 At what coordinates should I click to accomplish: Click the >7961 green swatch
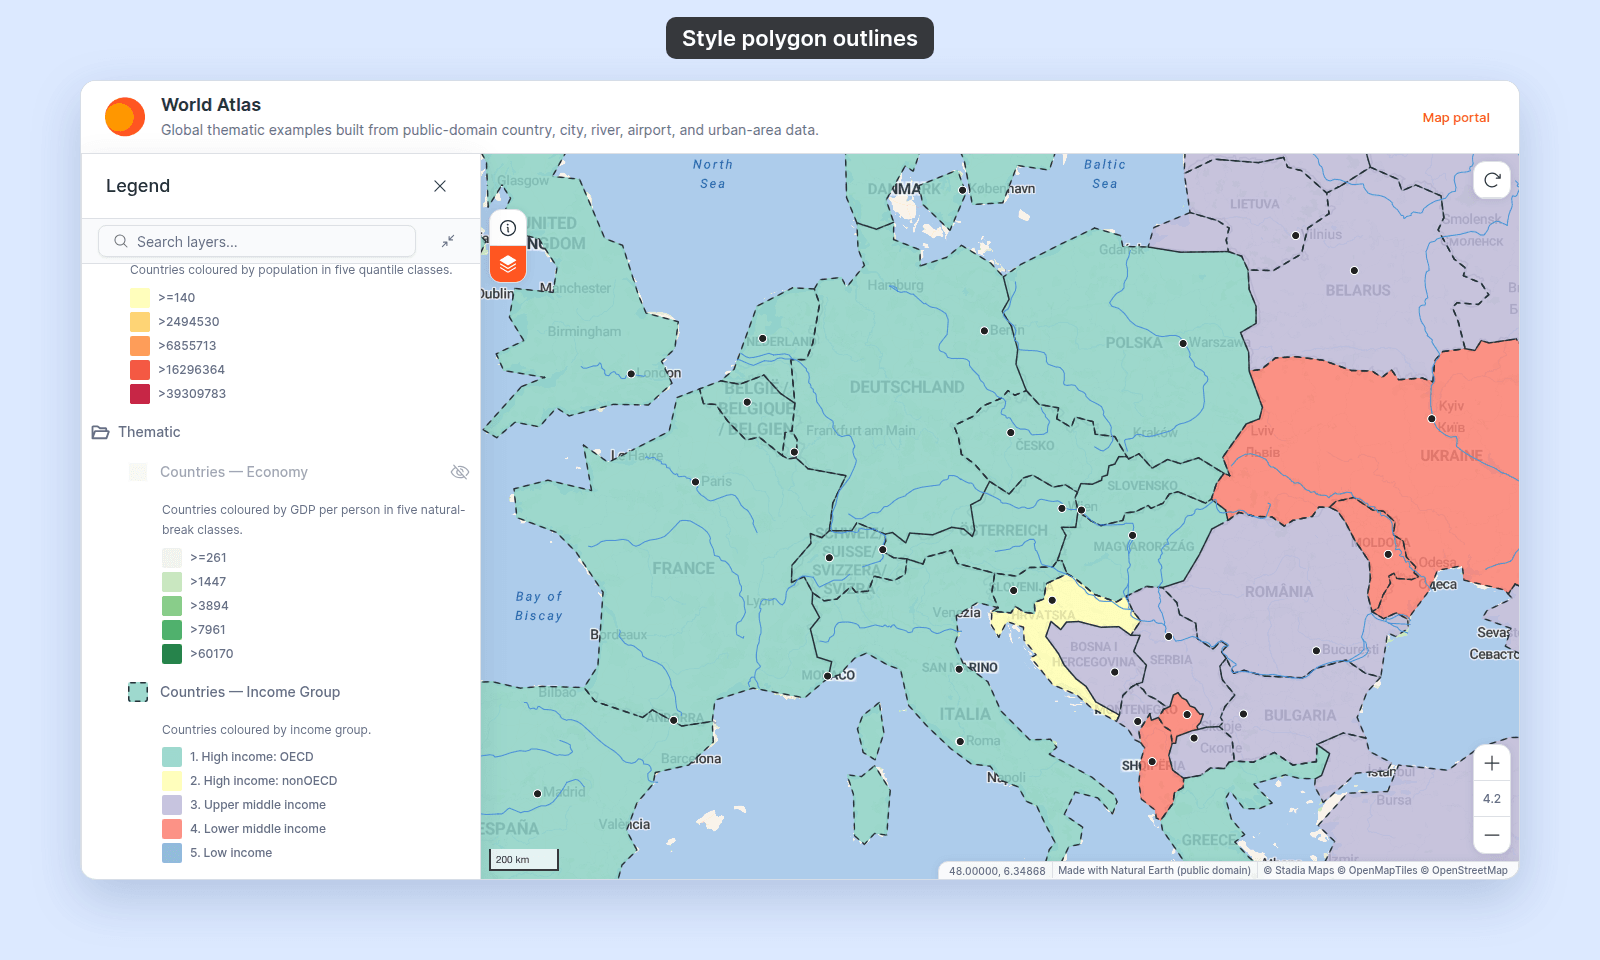(x=172, y=630)
